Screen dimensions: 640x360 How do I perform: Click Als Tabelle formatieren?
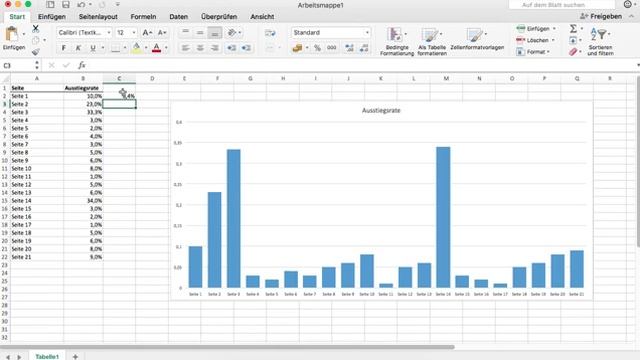tap(432, 41)
